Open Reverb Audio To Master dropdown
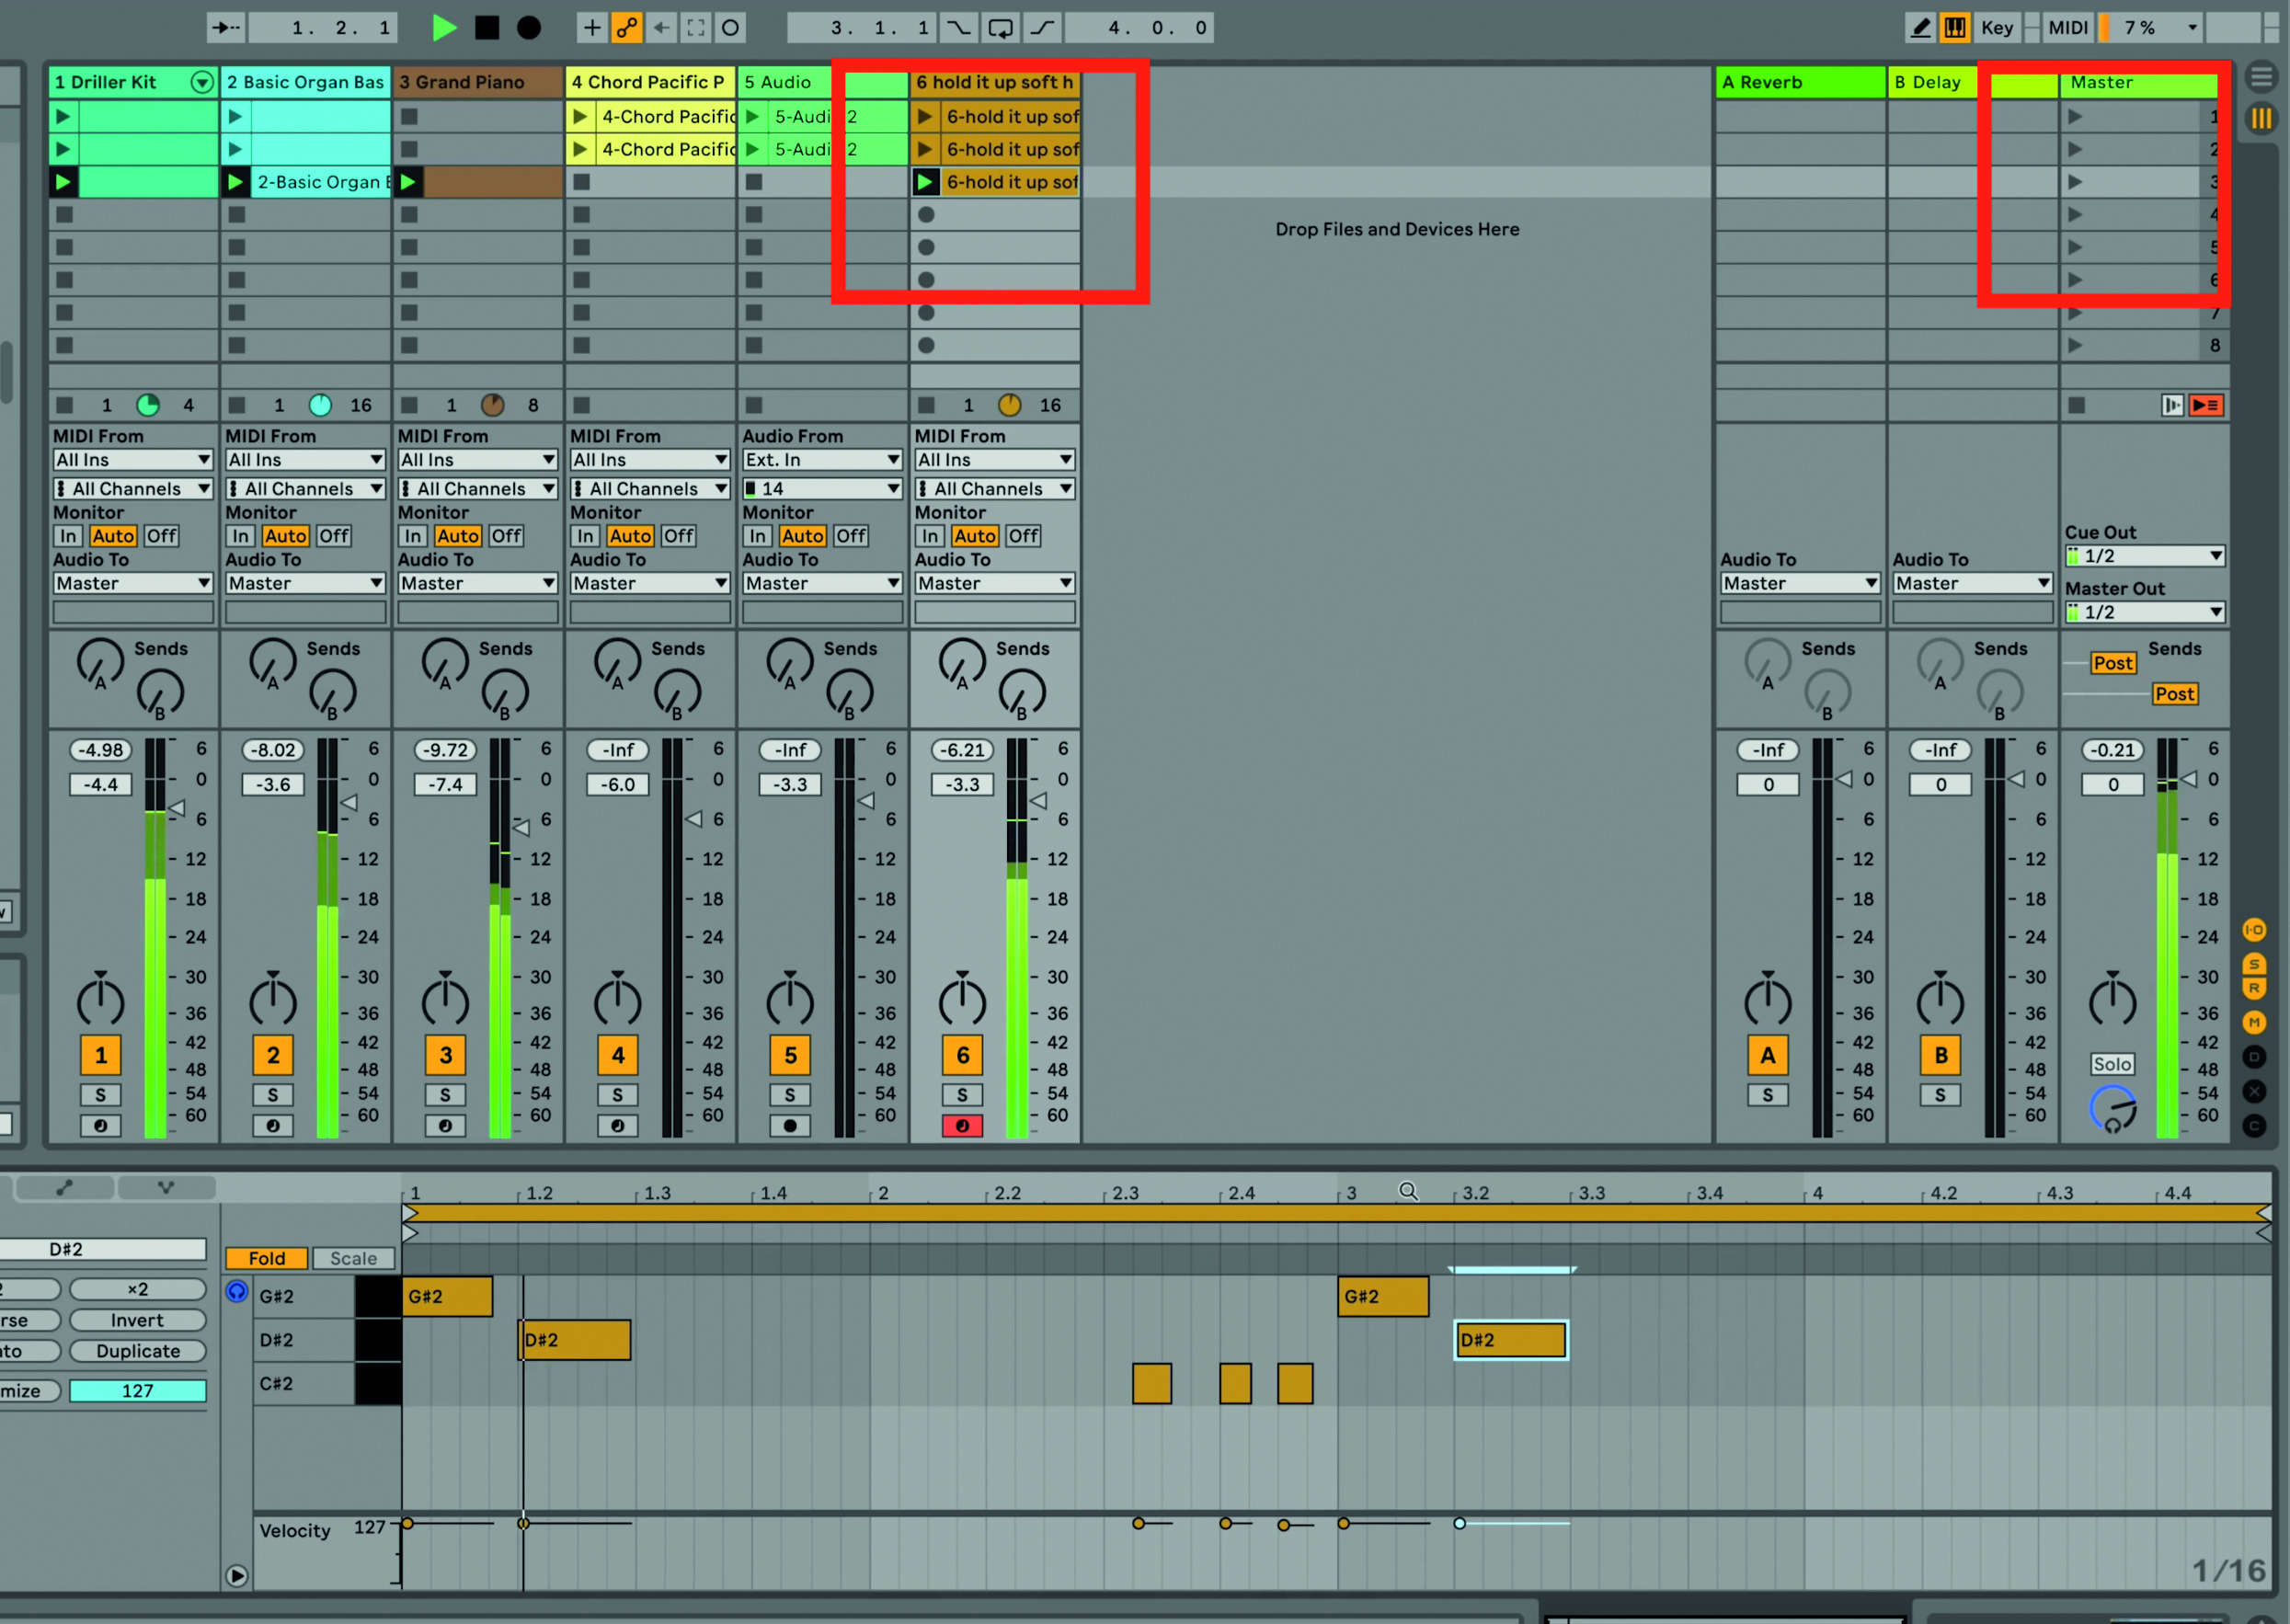This screenshot has height=1624, width=2290. pyautogui.click(x=1800, y=583)
